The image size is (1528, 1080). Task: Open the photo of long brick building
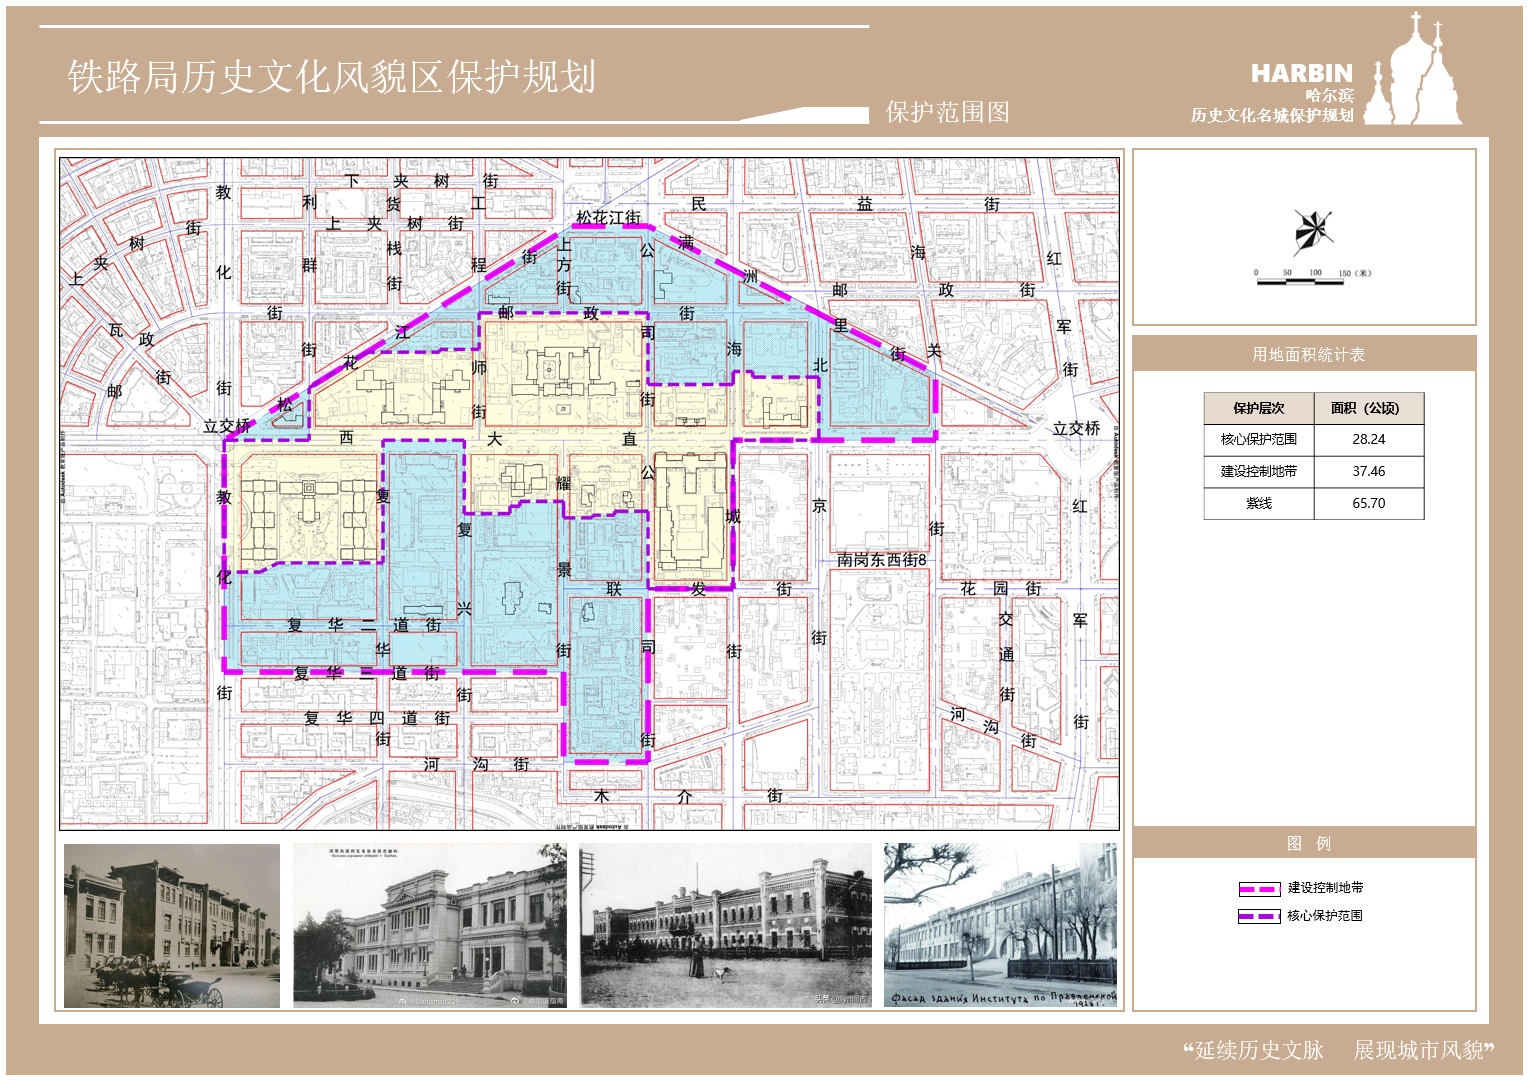[x=726, y=926]
